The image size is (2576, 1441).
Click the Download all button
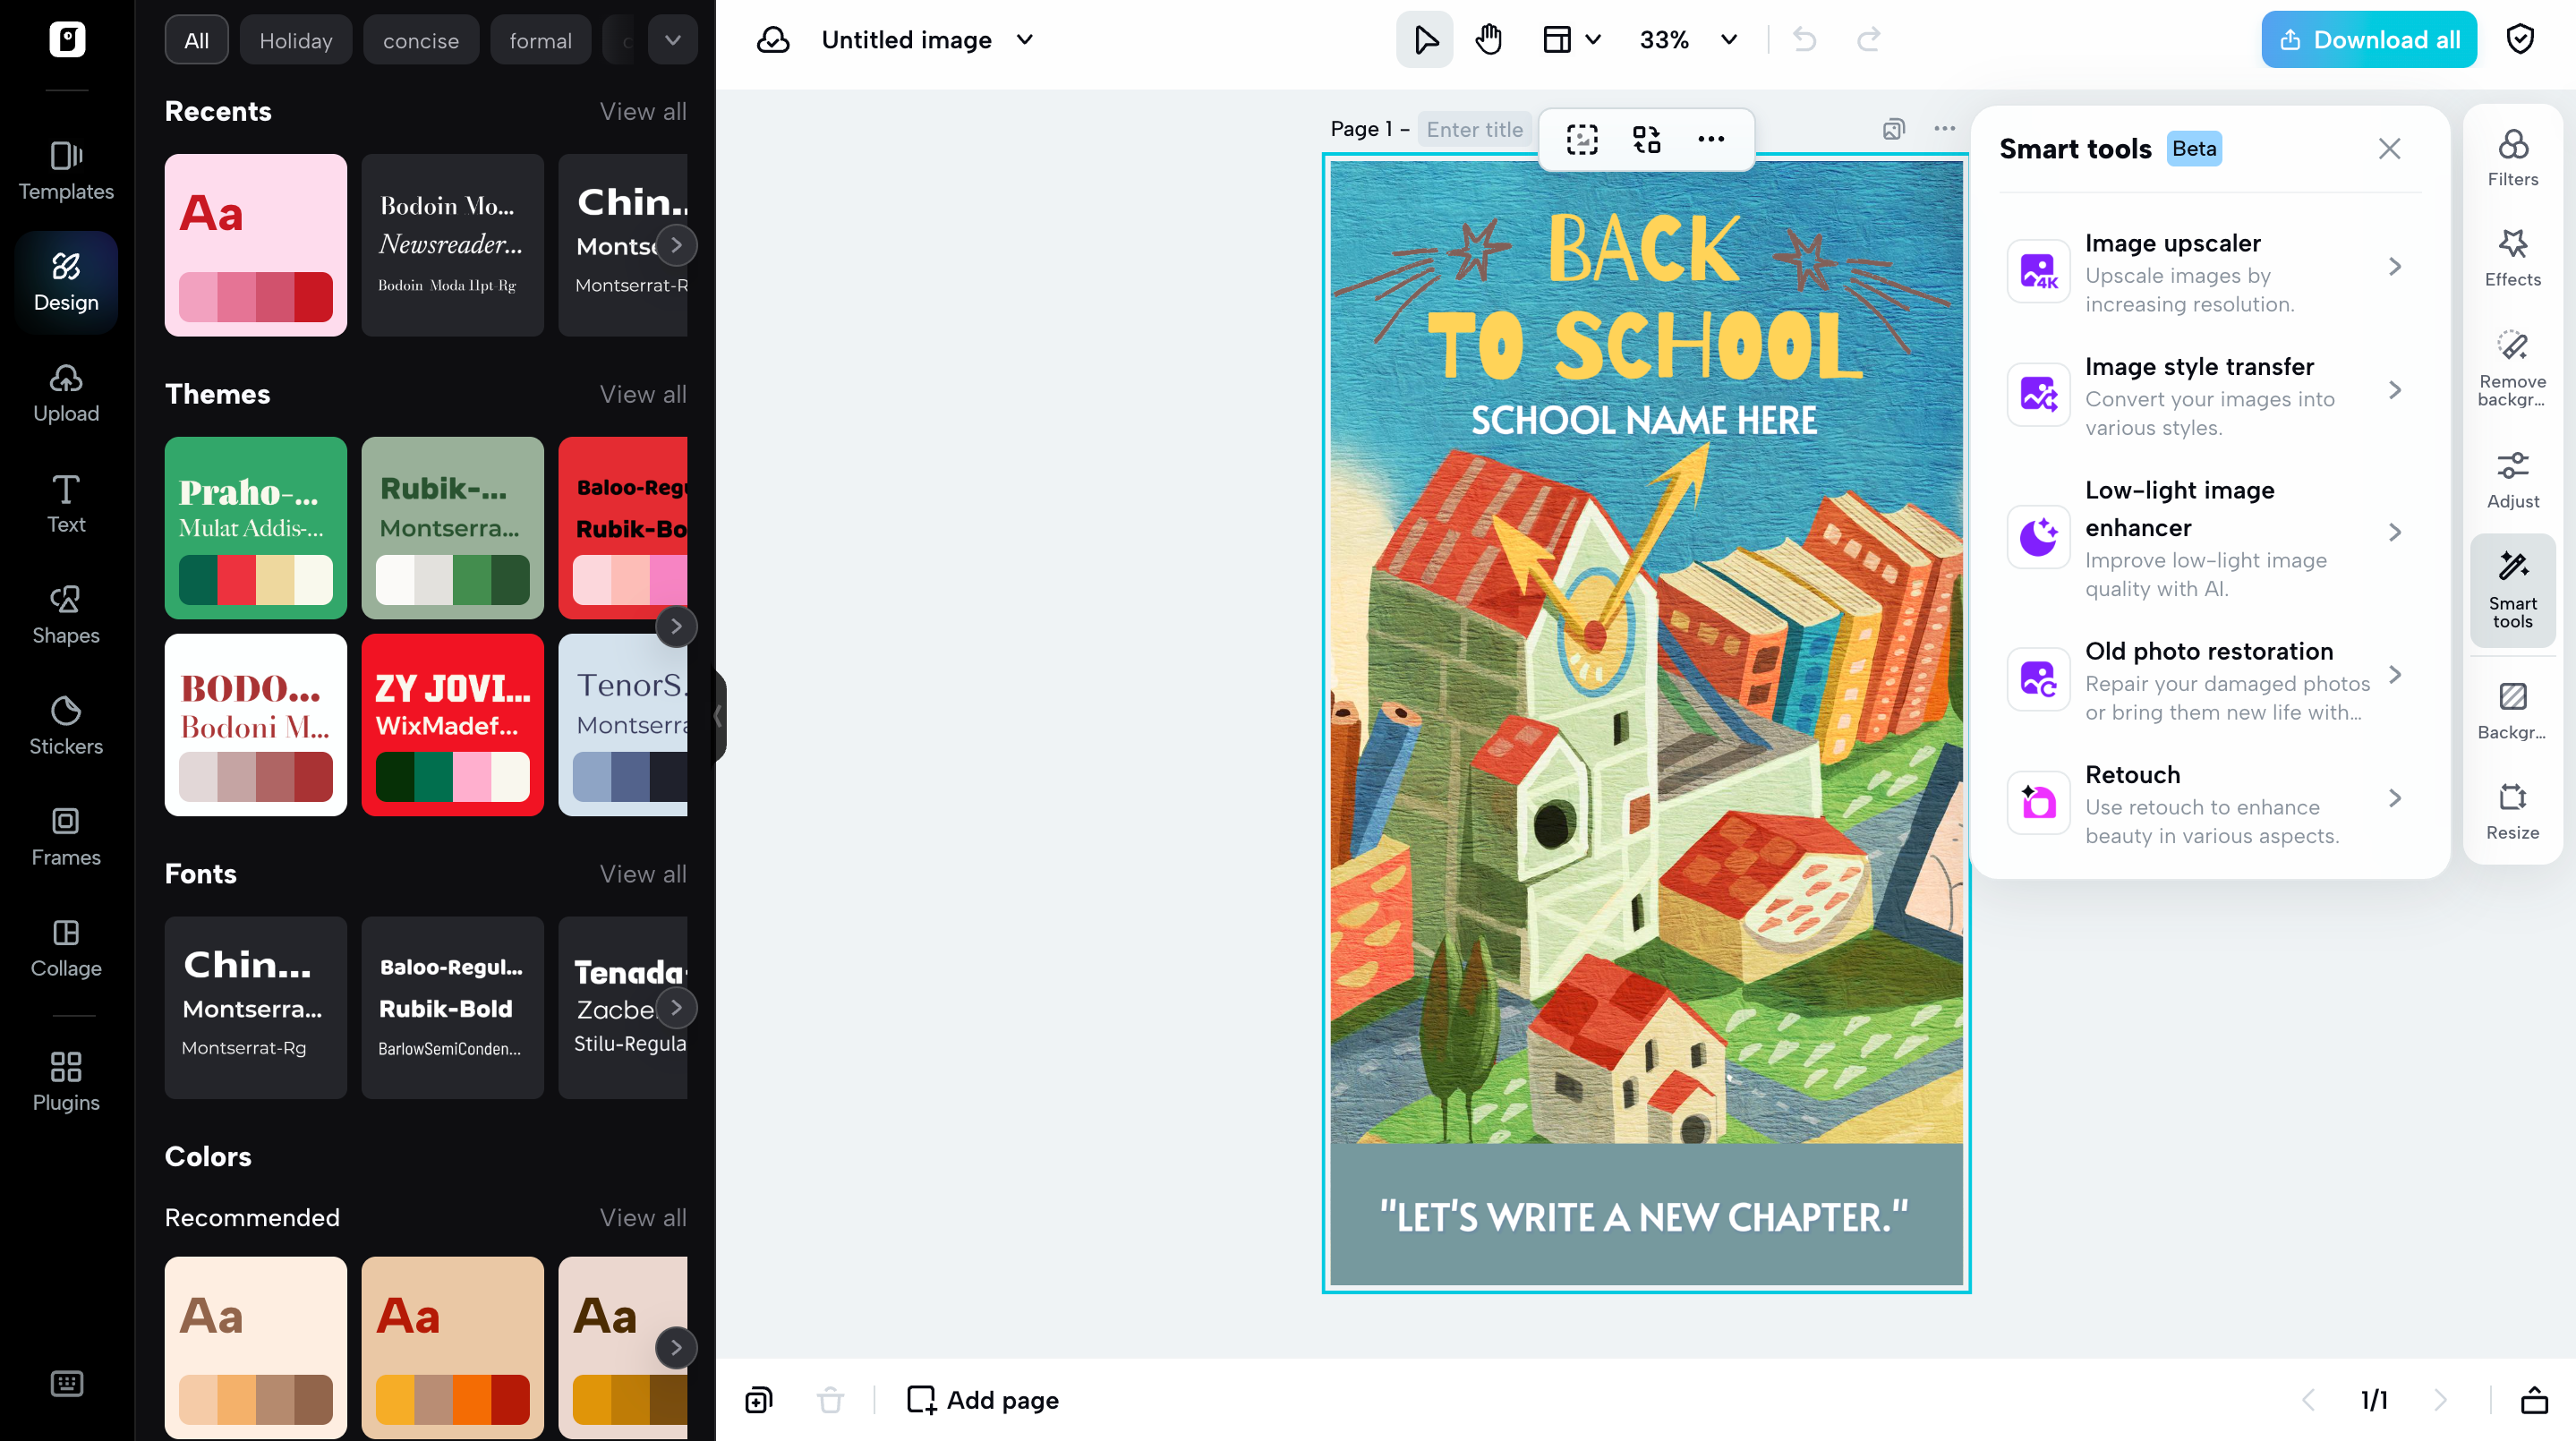click(x=2368, y=40)
